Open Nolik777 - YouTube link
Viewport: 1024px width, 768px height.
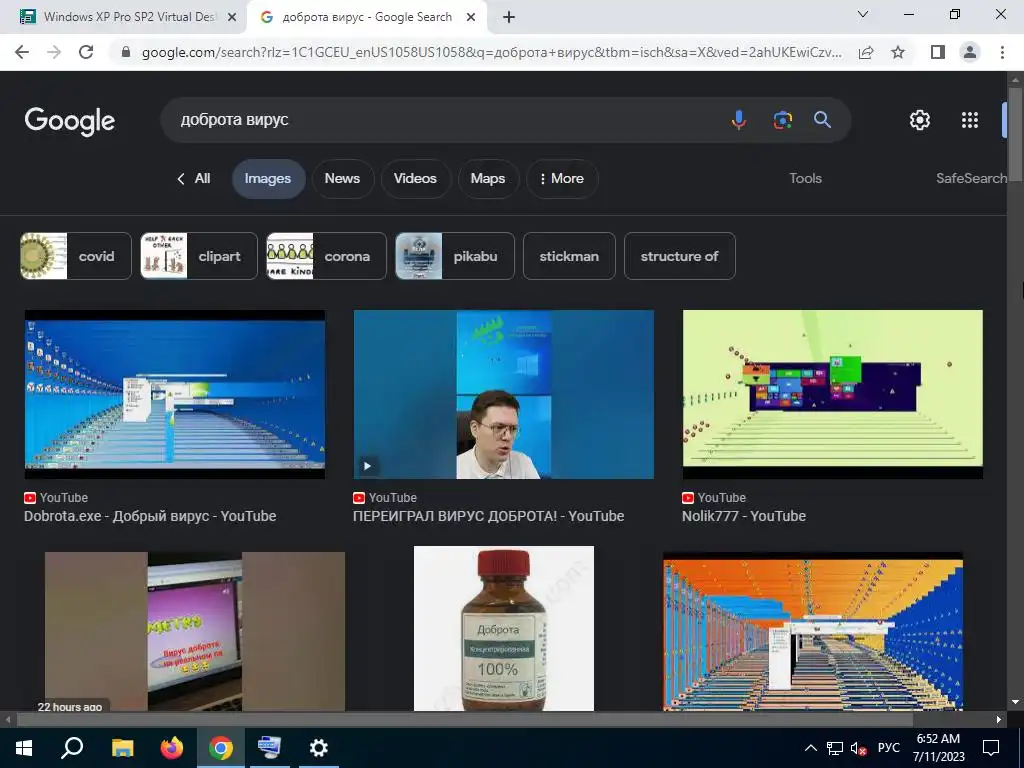click(x=744, y=516)
